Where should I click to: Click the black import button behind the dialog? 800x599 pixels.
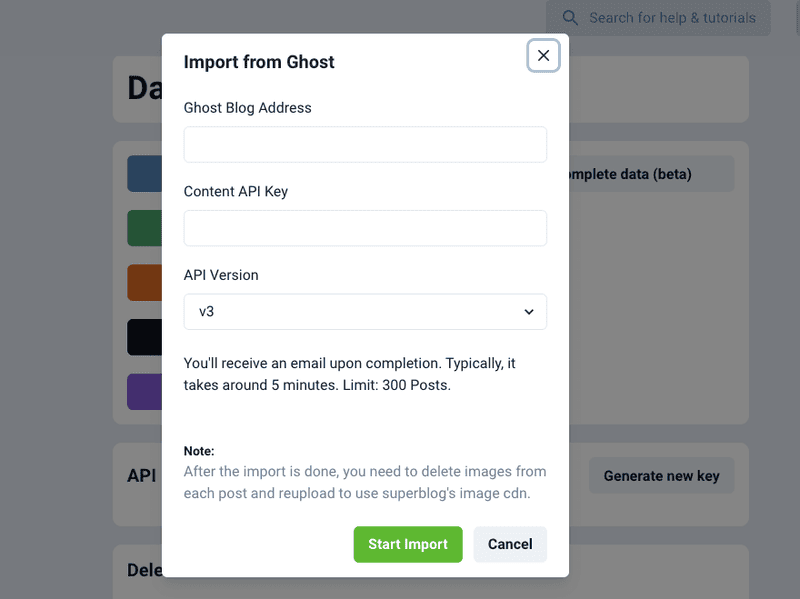(145, 337)
